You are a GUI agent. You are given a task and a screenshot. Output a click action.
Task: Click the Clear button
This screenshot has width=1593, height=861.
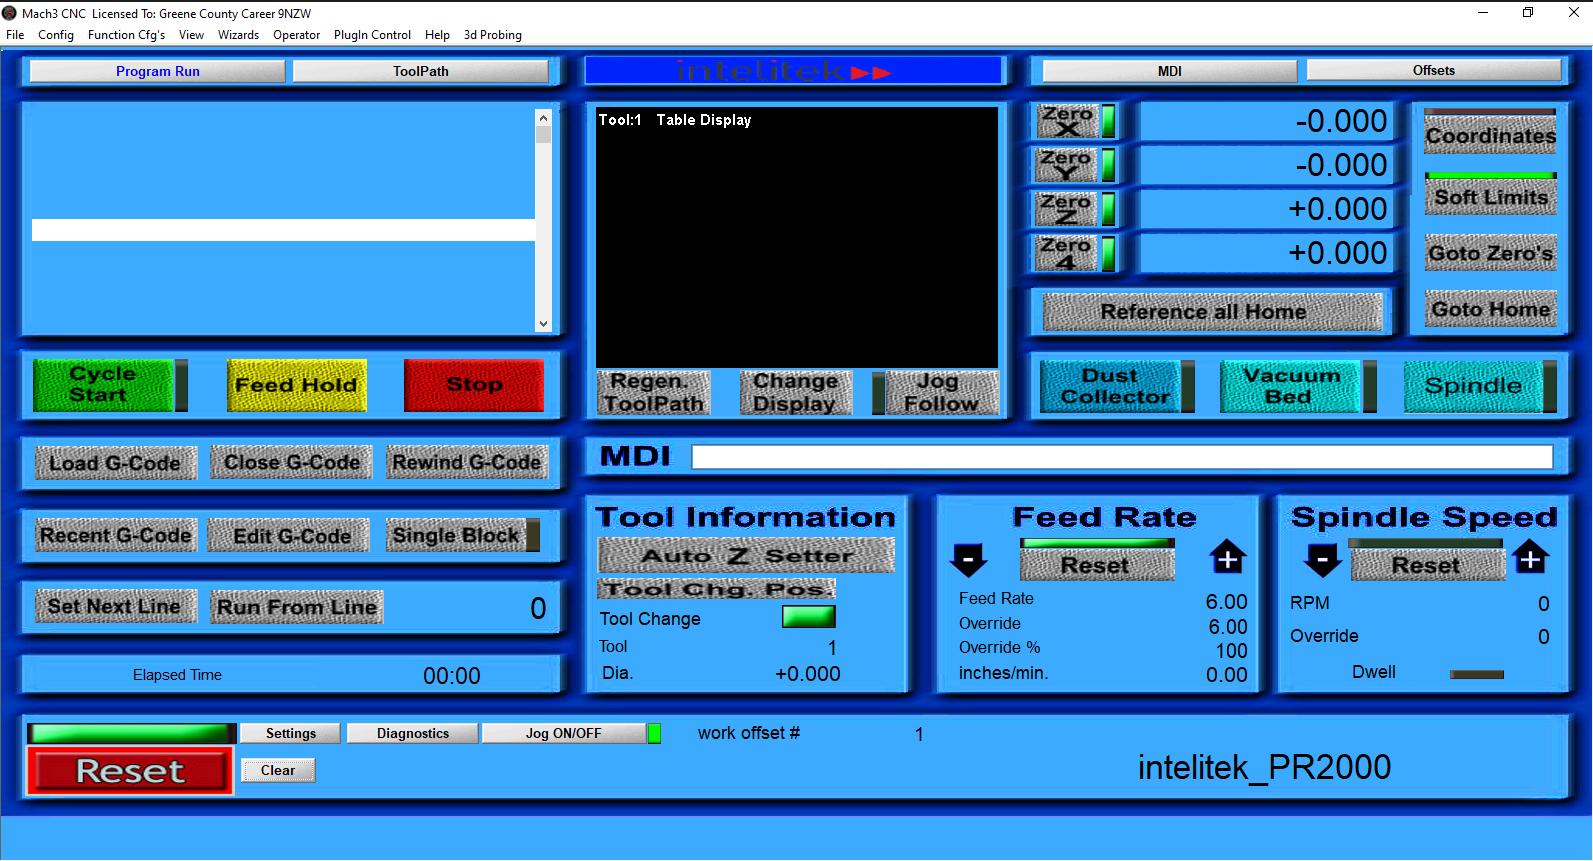coord(278,770)
